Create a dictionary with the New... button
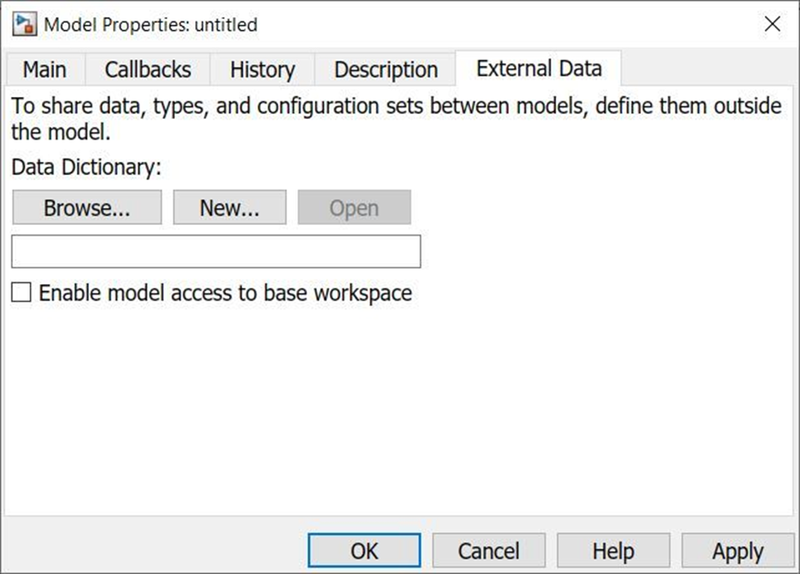The width and height of the screenshot is (800, 574). click(230, 207)
